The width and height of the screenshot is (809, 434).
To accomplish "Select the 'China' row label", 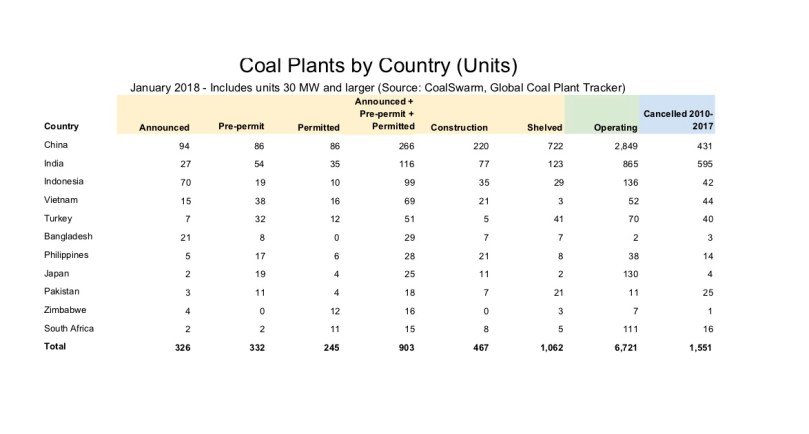I will 57,148.
